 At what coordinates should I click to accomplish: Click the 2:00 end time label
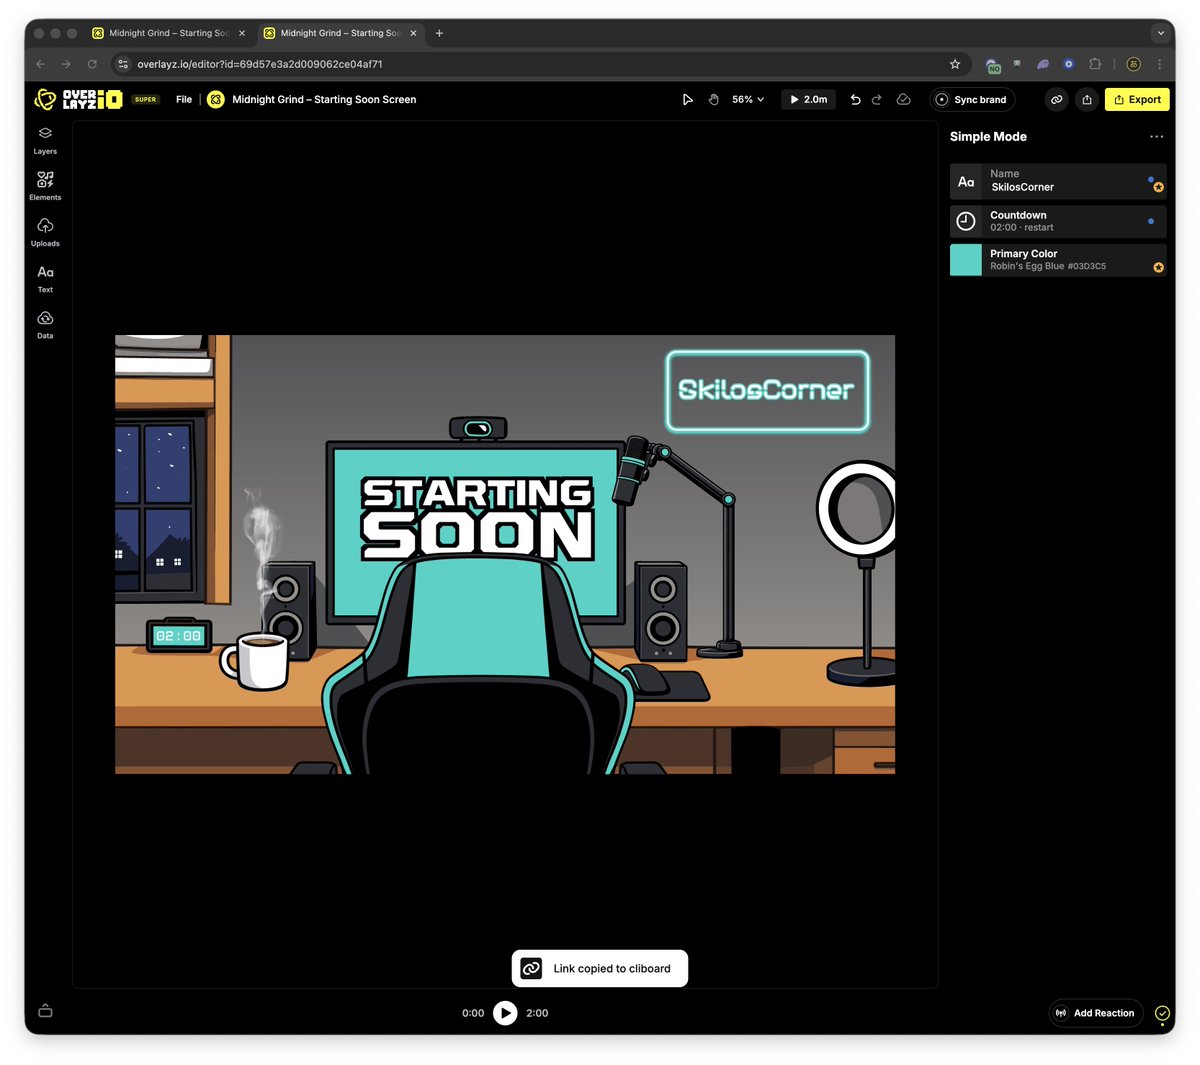pyautogui.click(x=537, y=1013)
